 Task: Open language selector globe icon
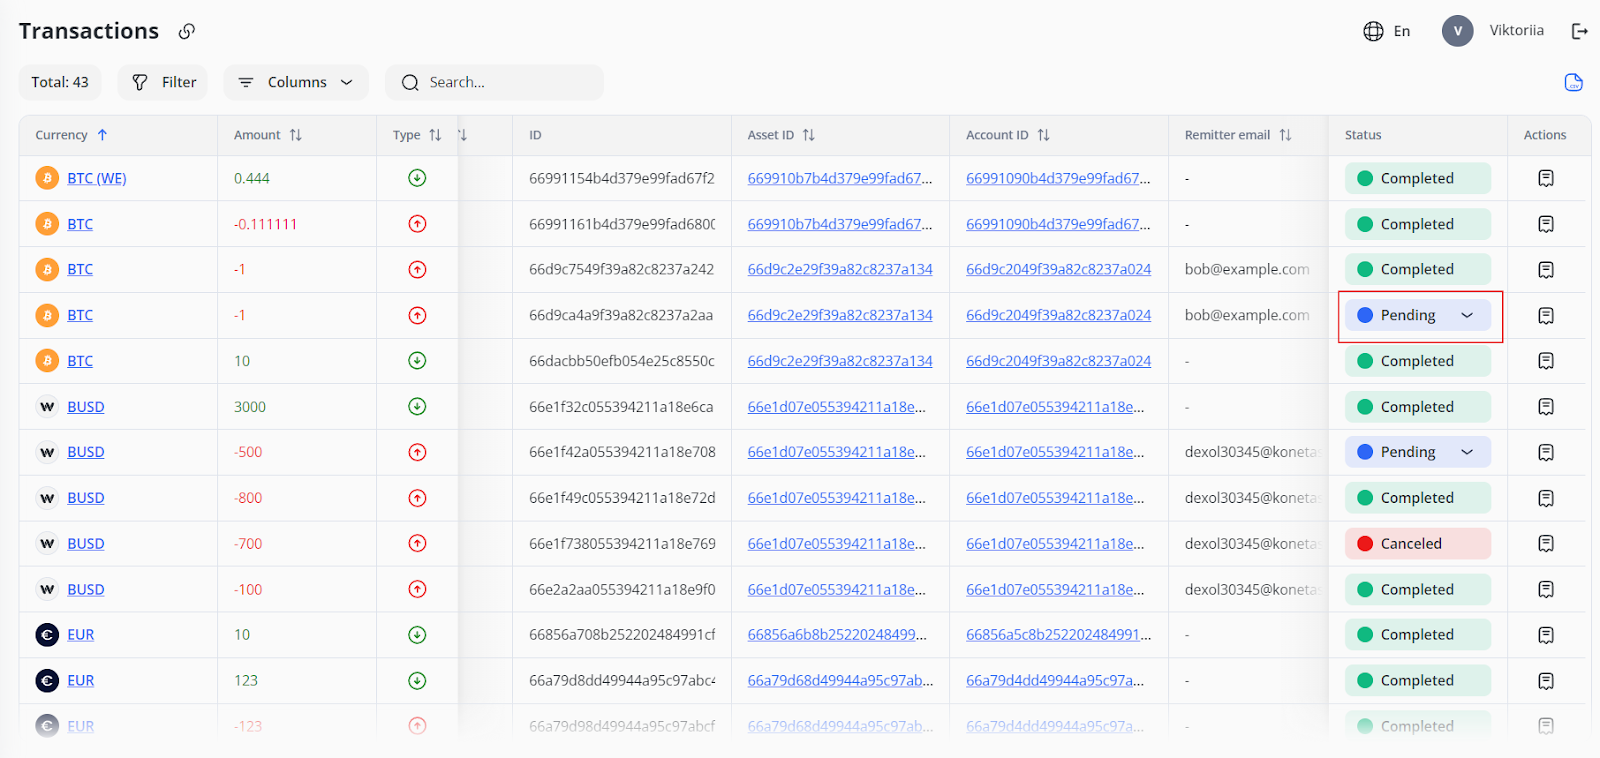point(1373,31)
